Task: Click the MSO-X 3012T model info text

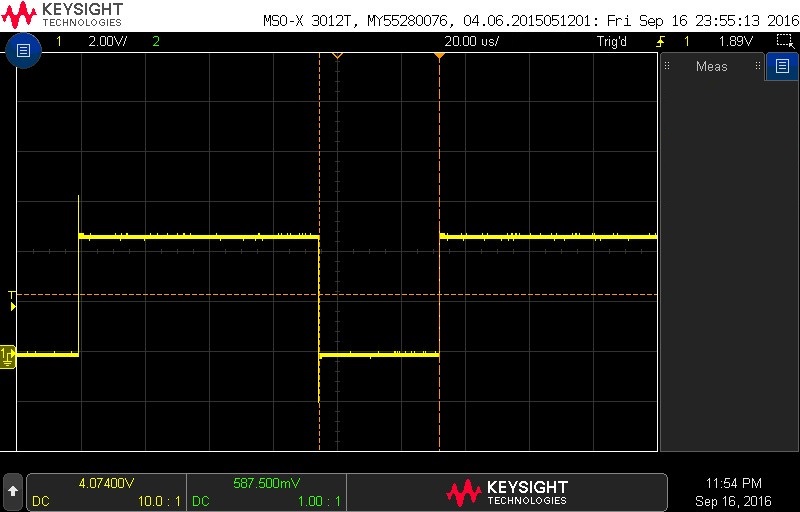Action: click(531, 21)
